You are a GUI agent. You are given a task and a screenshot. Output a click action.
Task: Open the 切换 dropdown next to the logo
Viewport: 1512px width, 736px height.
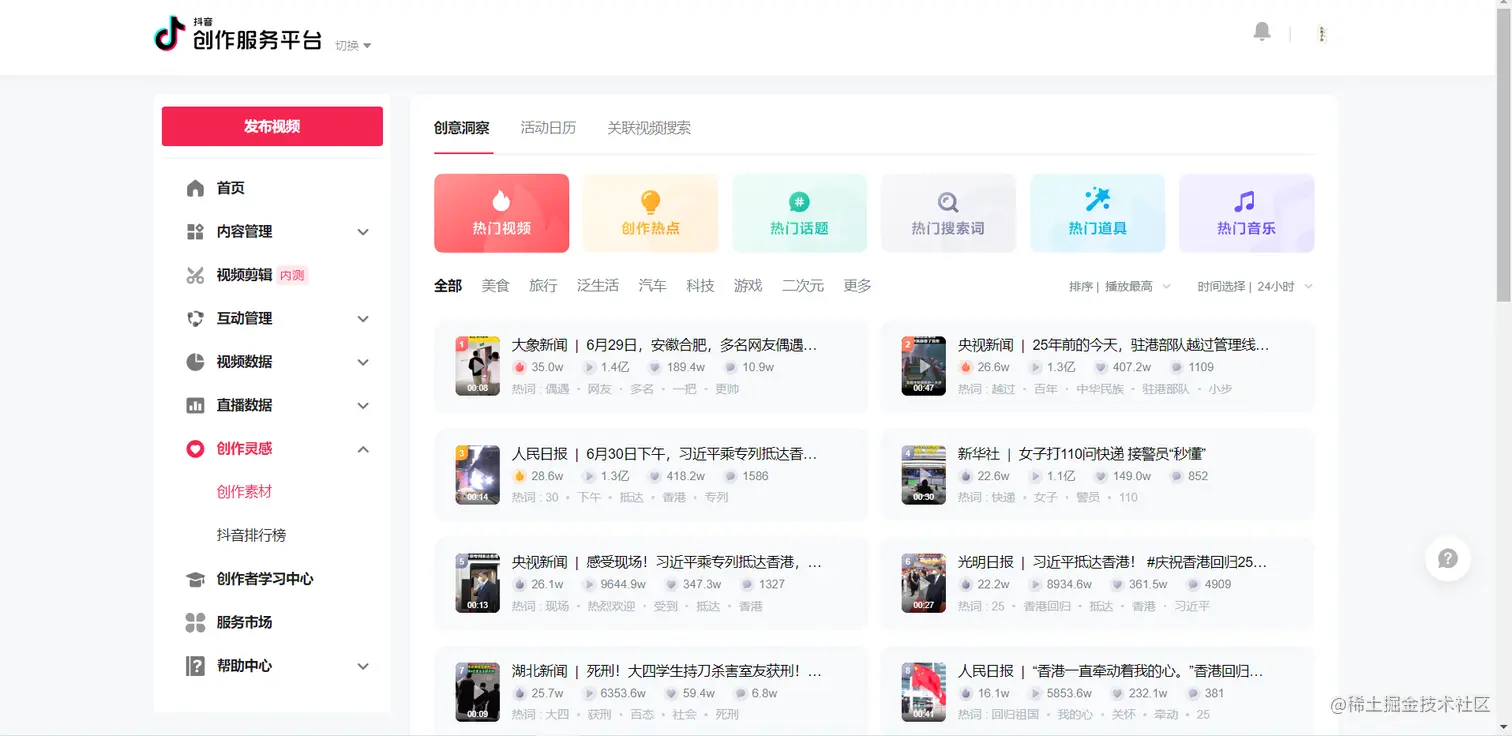click(x=352, y=44)
